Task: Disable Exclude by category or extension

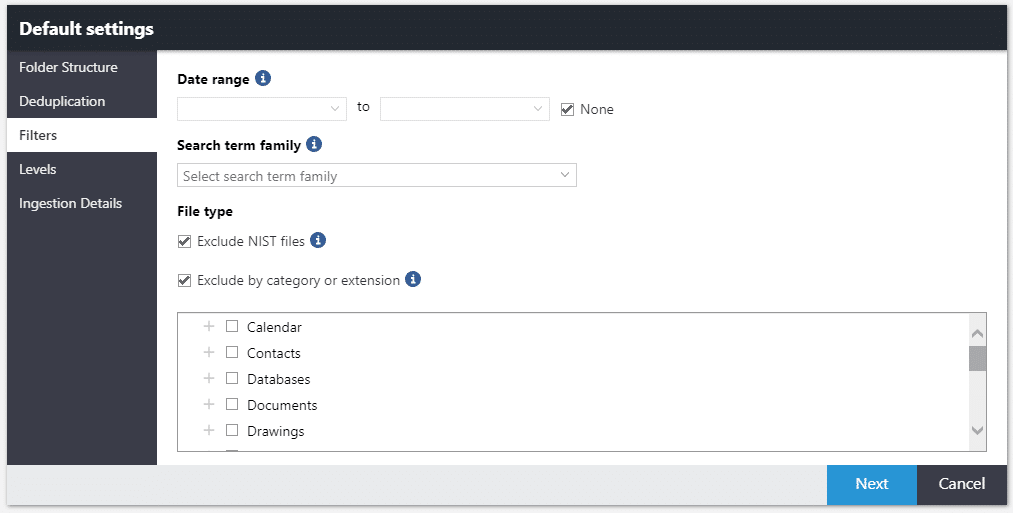Action: pyautogui.click(x=184, y=281)
